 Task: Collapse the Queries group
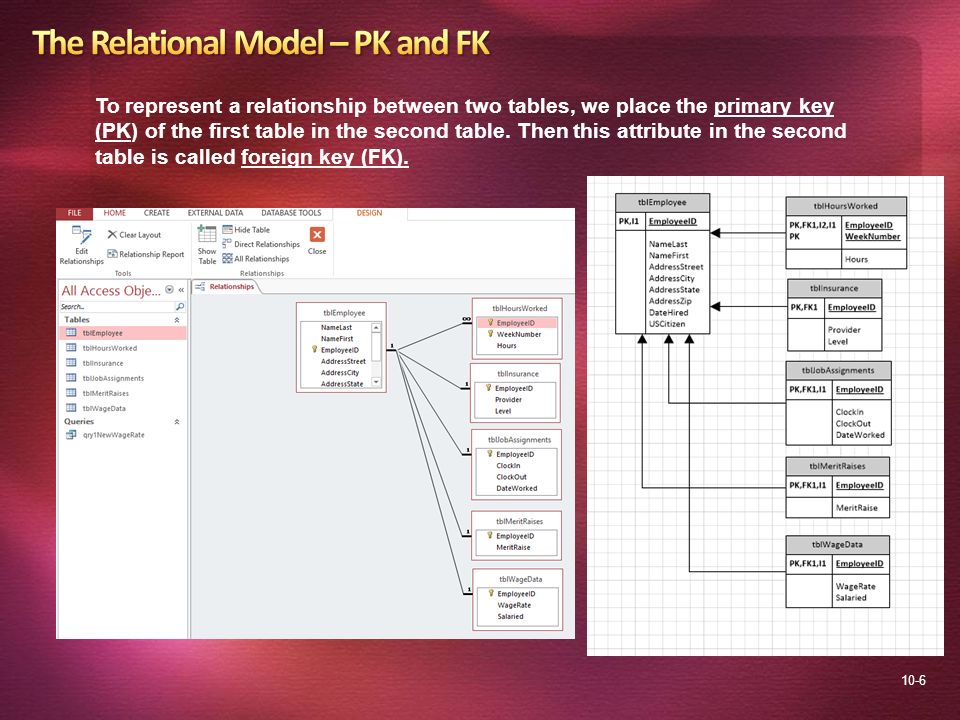(177, 422)
